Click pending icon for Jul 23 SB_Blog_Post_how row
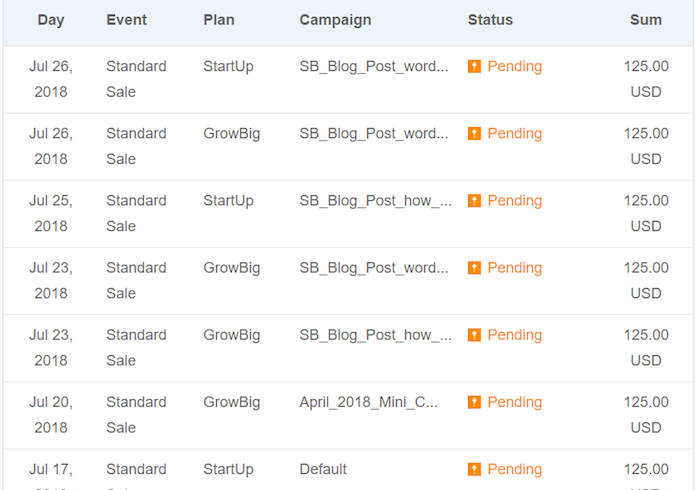Image resolution: width=700 pixels, height=490 pixels. pyautogui.click(x=474, y=335)
